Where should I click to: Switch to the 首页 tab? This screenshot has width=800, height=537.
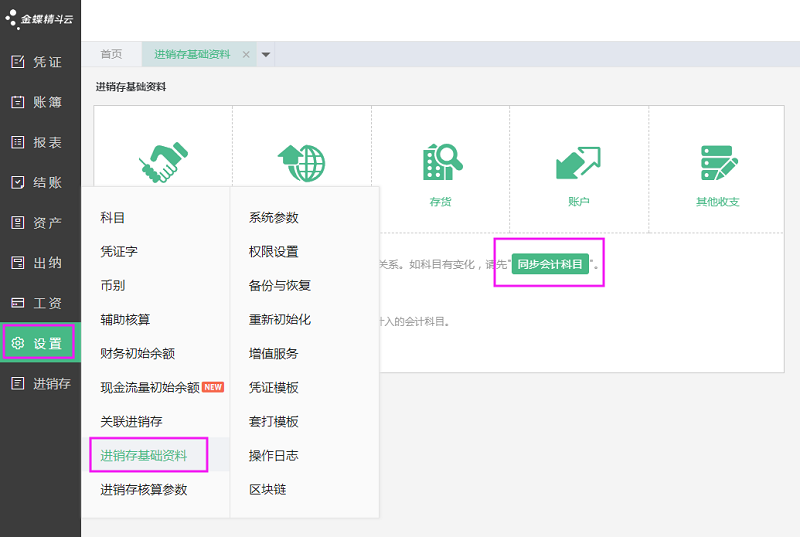pyautogui.click(x=111, y=55)
